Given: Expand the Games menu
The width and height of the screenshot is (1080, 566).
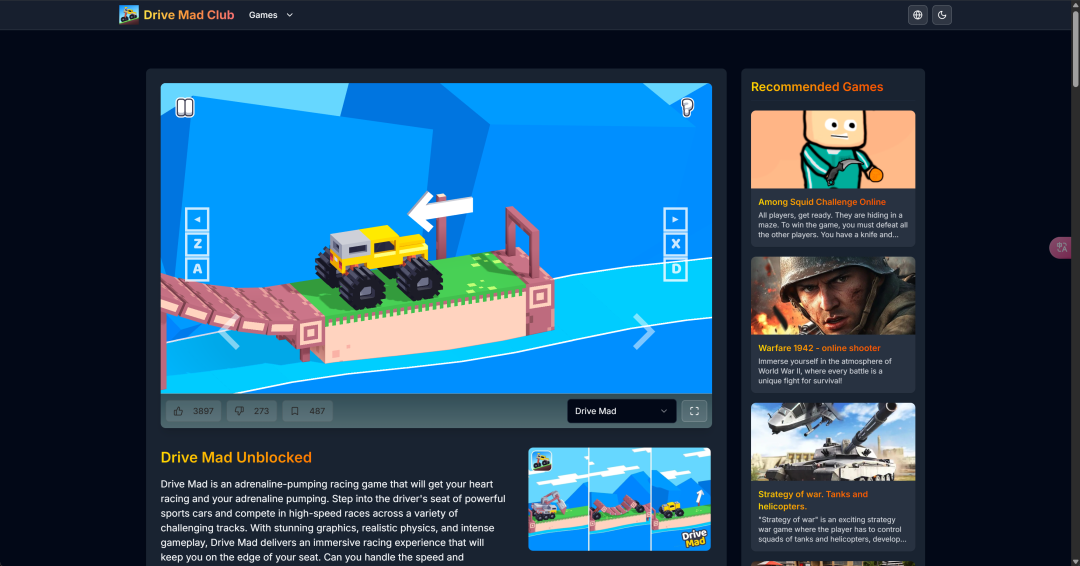Looking at the screenshot, I should [x=271, y=14].
